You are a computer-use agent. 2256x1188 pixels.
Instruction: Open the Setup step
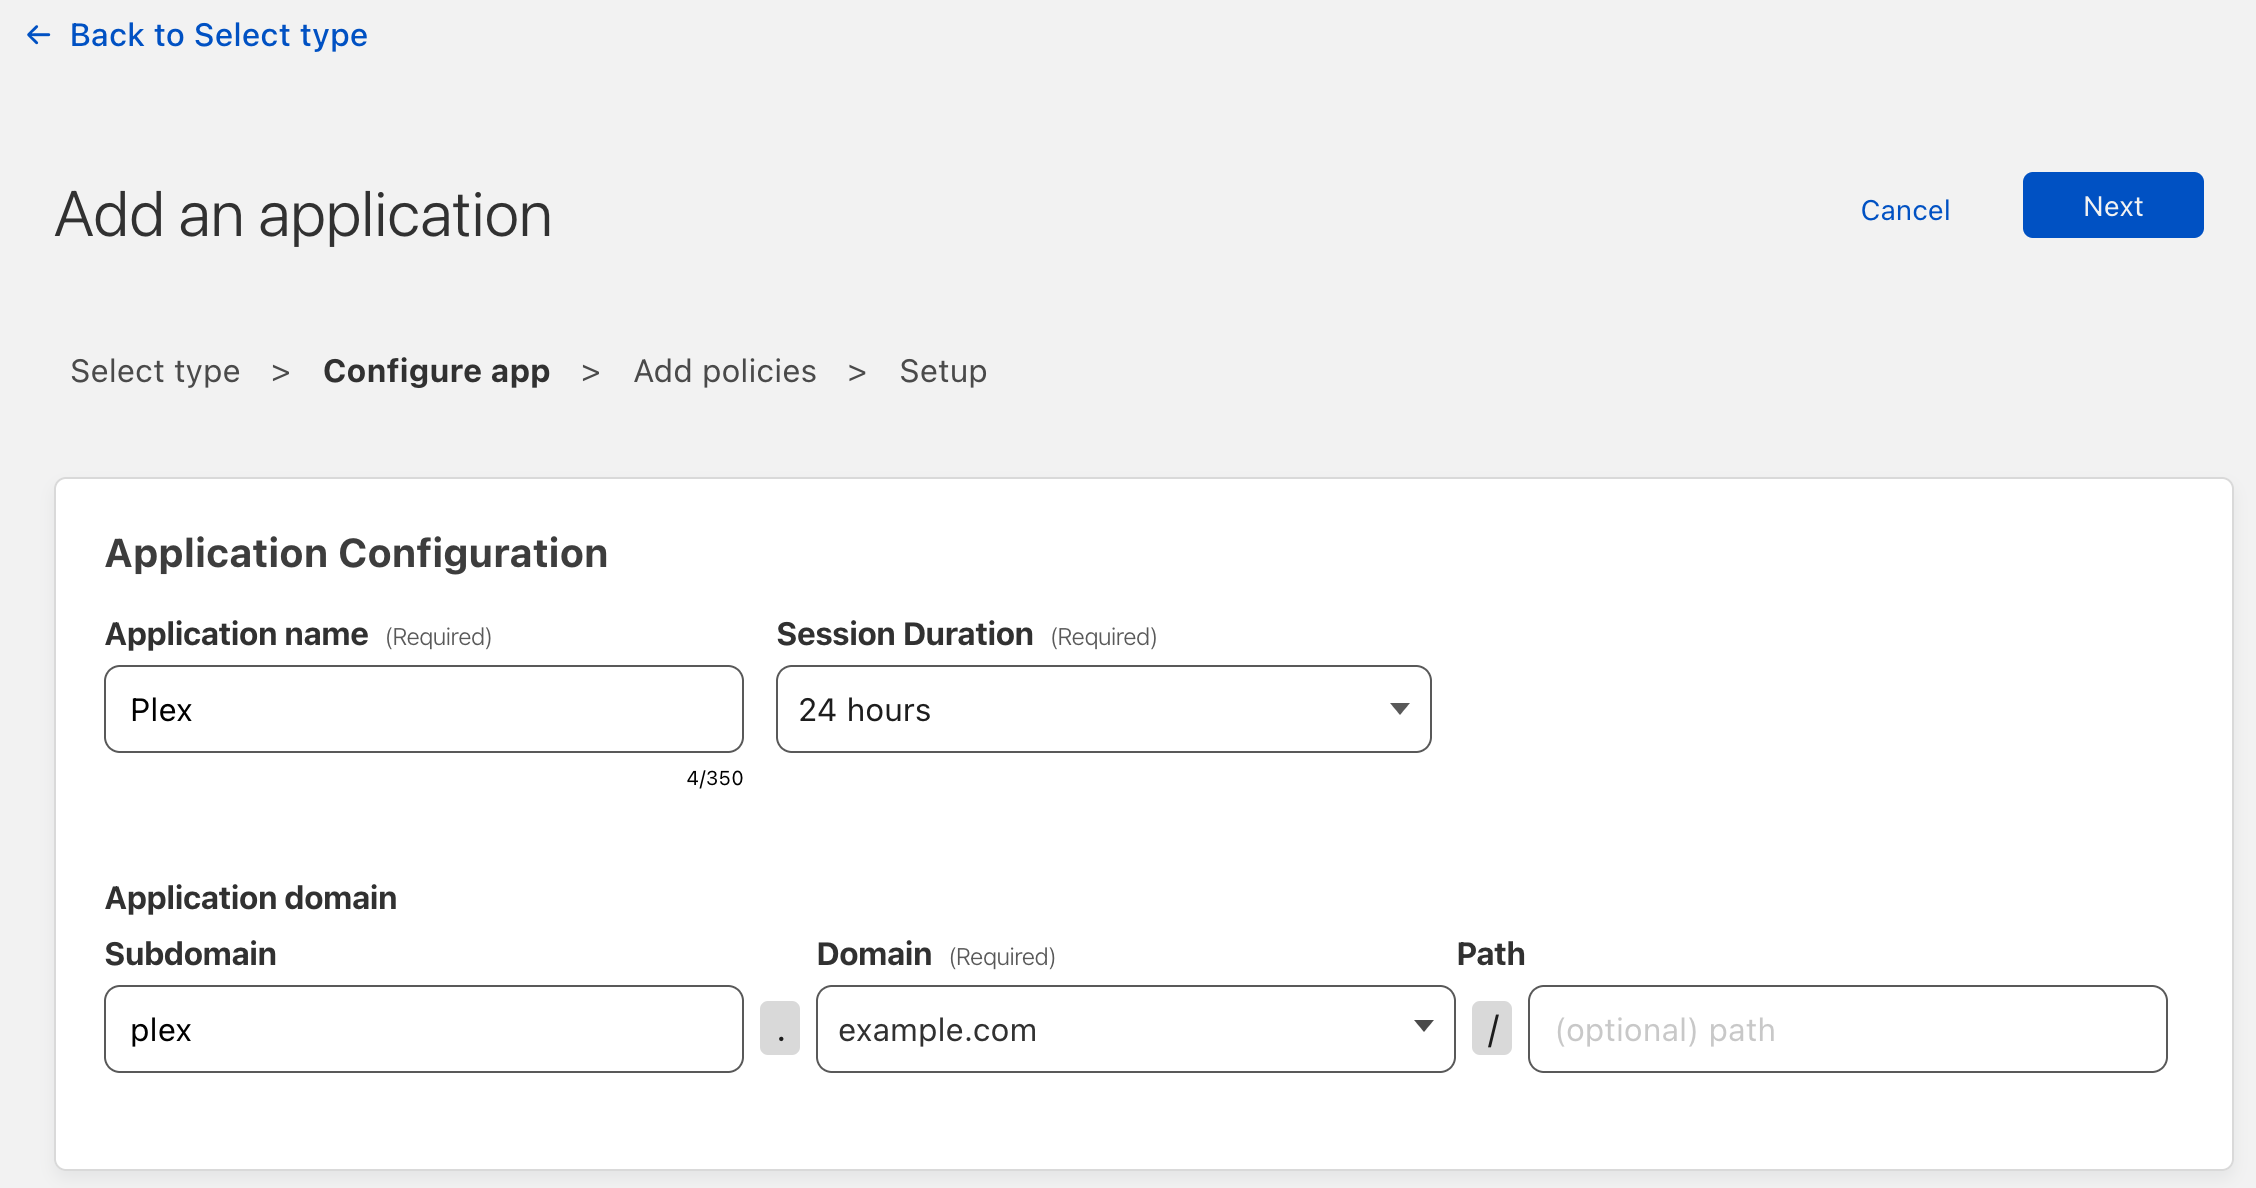tap(942, 371)
